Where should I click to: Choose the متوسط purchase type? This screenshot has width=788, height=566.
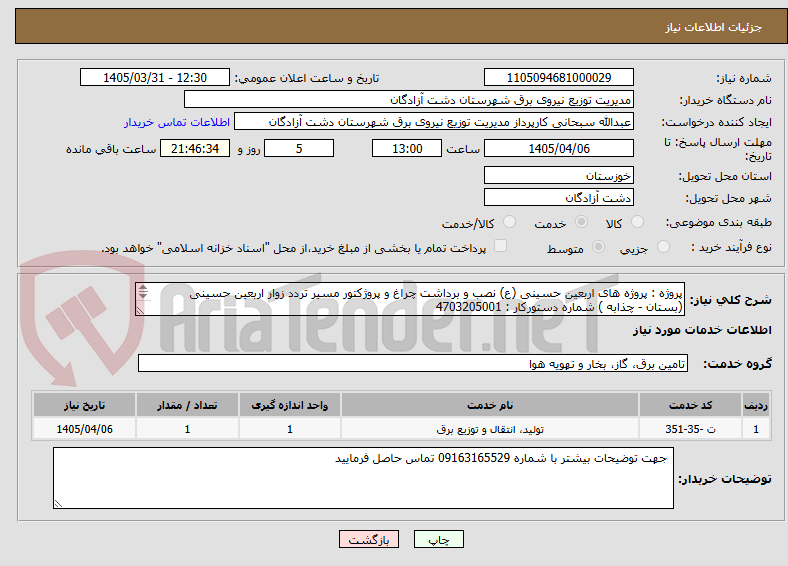[x=598, y=246]
